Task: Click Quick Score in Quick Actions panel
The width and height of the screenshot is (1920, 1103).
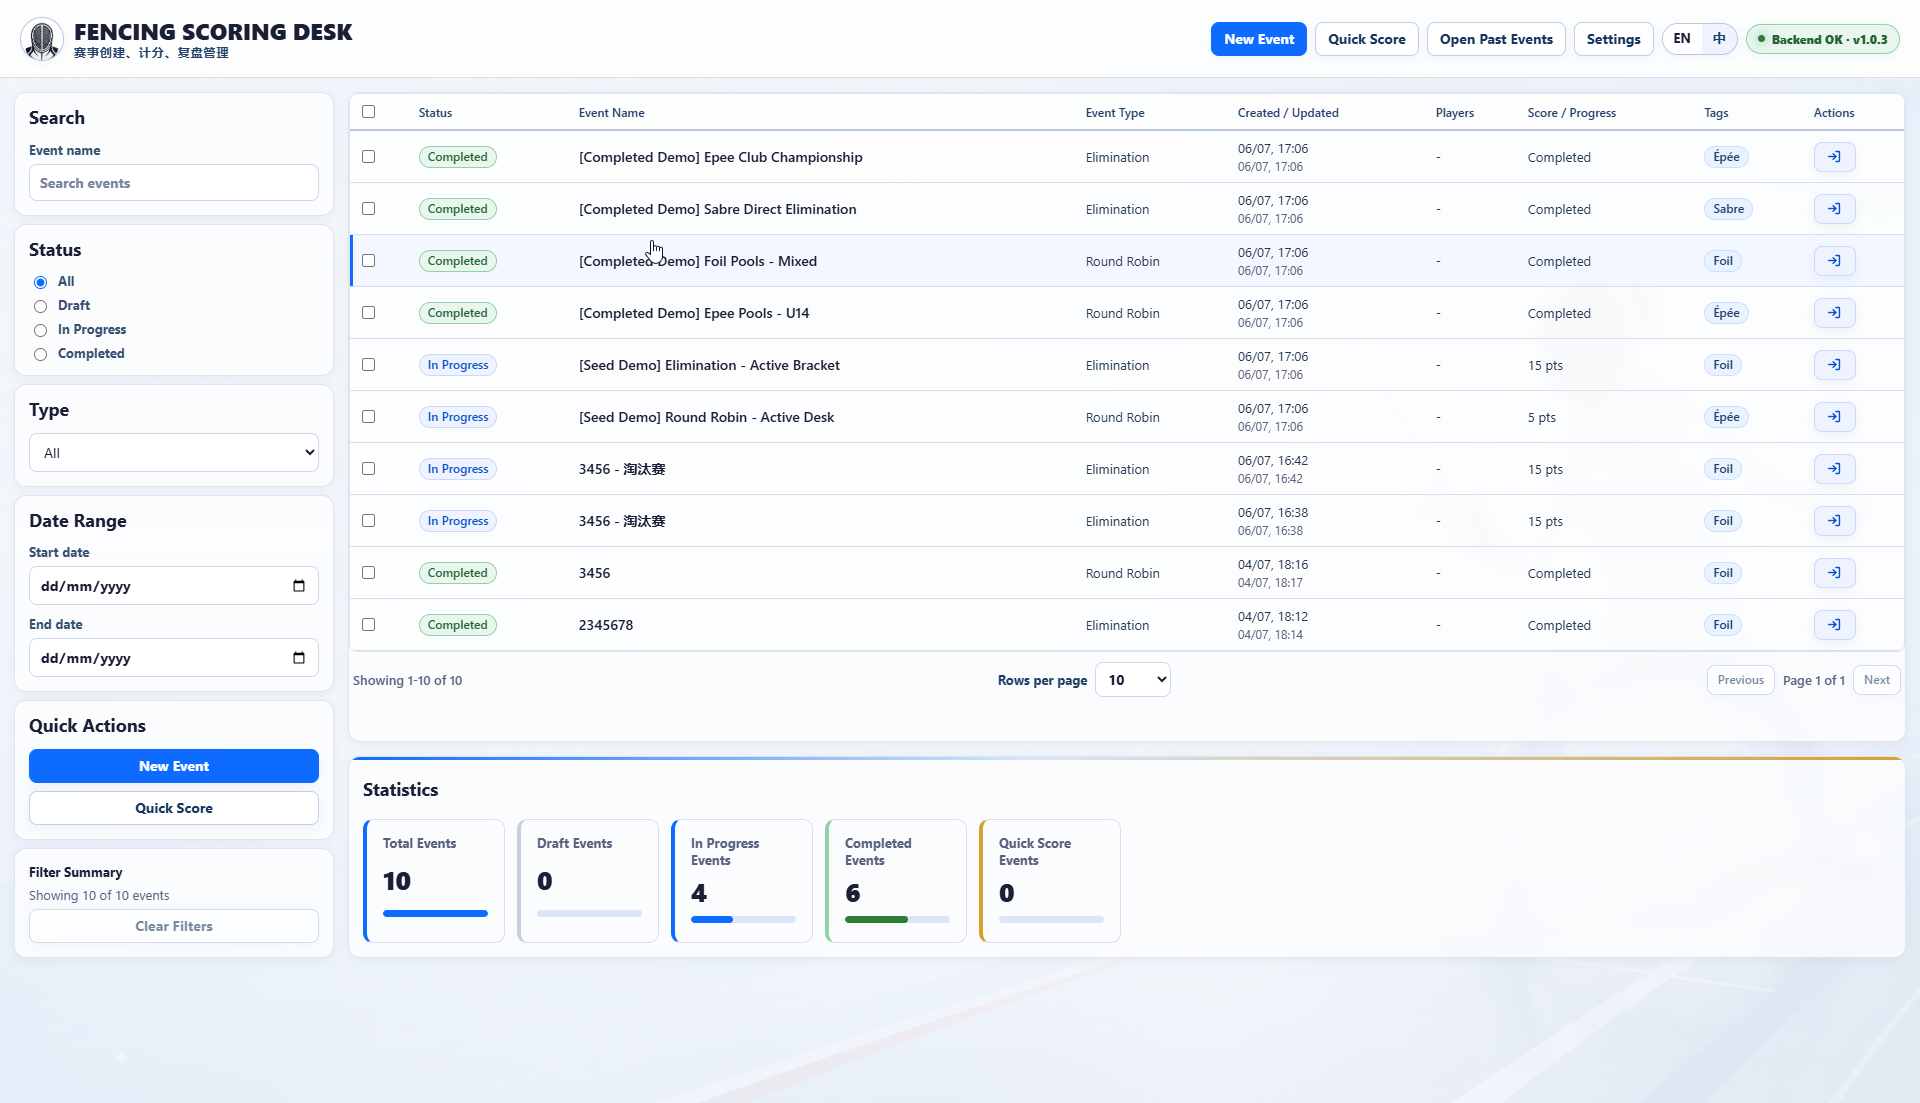Action: click(174, 808)
